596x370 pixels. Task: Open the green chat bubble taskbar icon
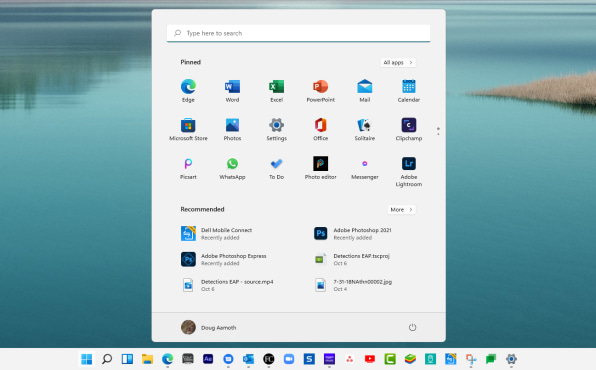point(491,359)
